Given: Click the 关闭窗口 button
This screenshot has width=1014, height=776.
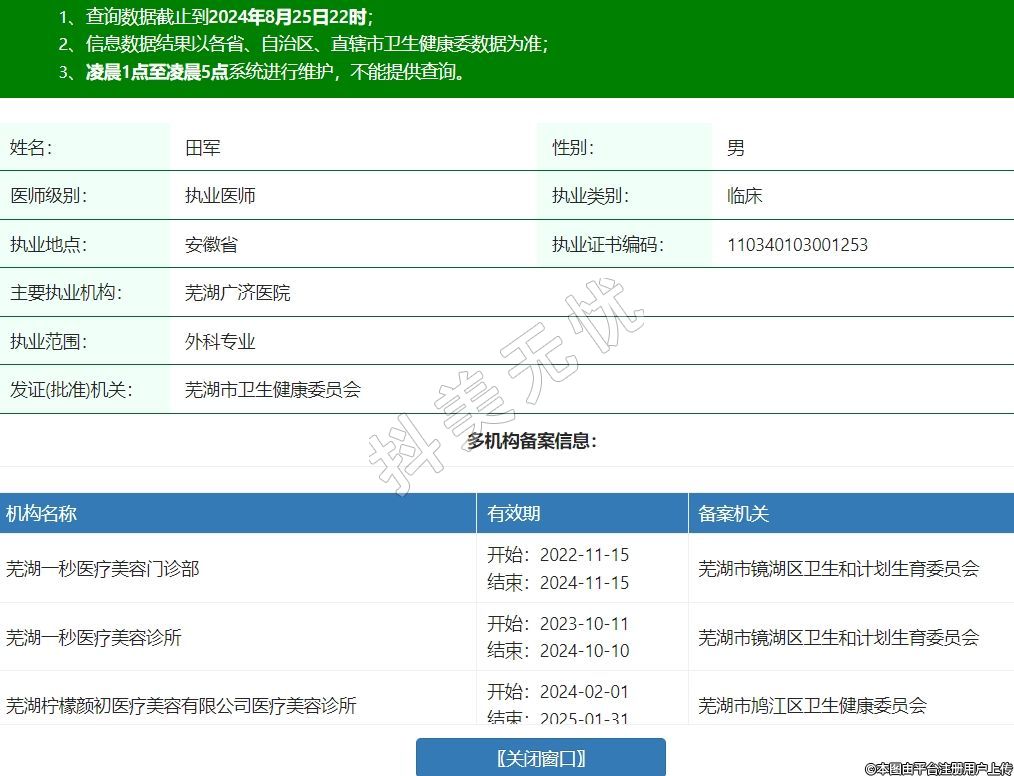Looking at the screenshot, I should coord(540,758).
